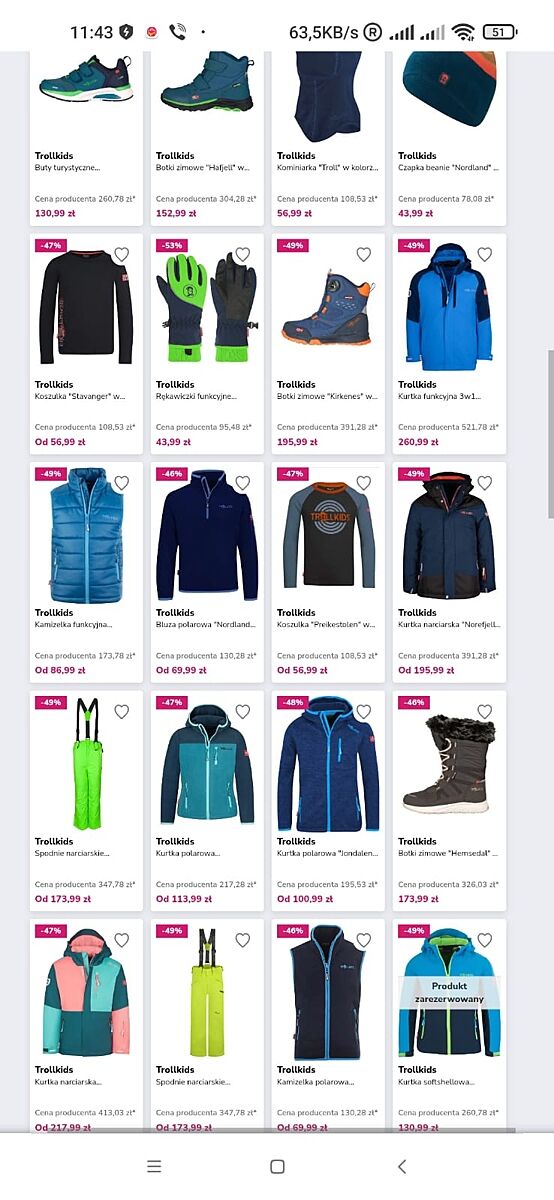View pink and teal Kurtka narciarska thumbnail
The width and height of the screenshot is (554, 1200).
click(85, 993)
